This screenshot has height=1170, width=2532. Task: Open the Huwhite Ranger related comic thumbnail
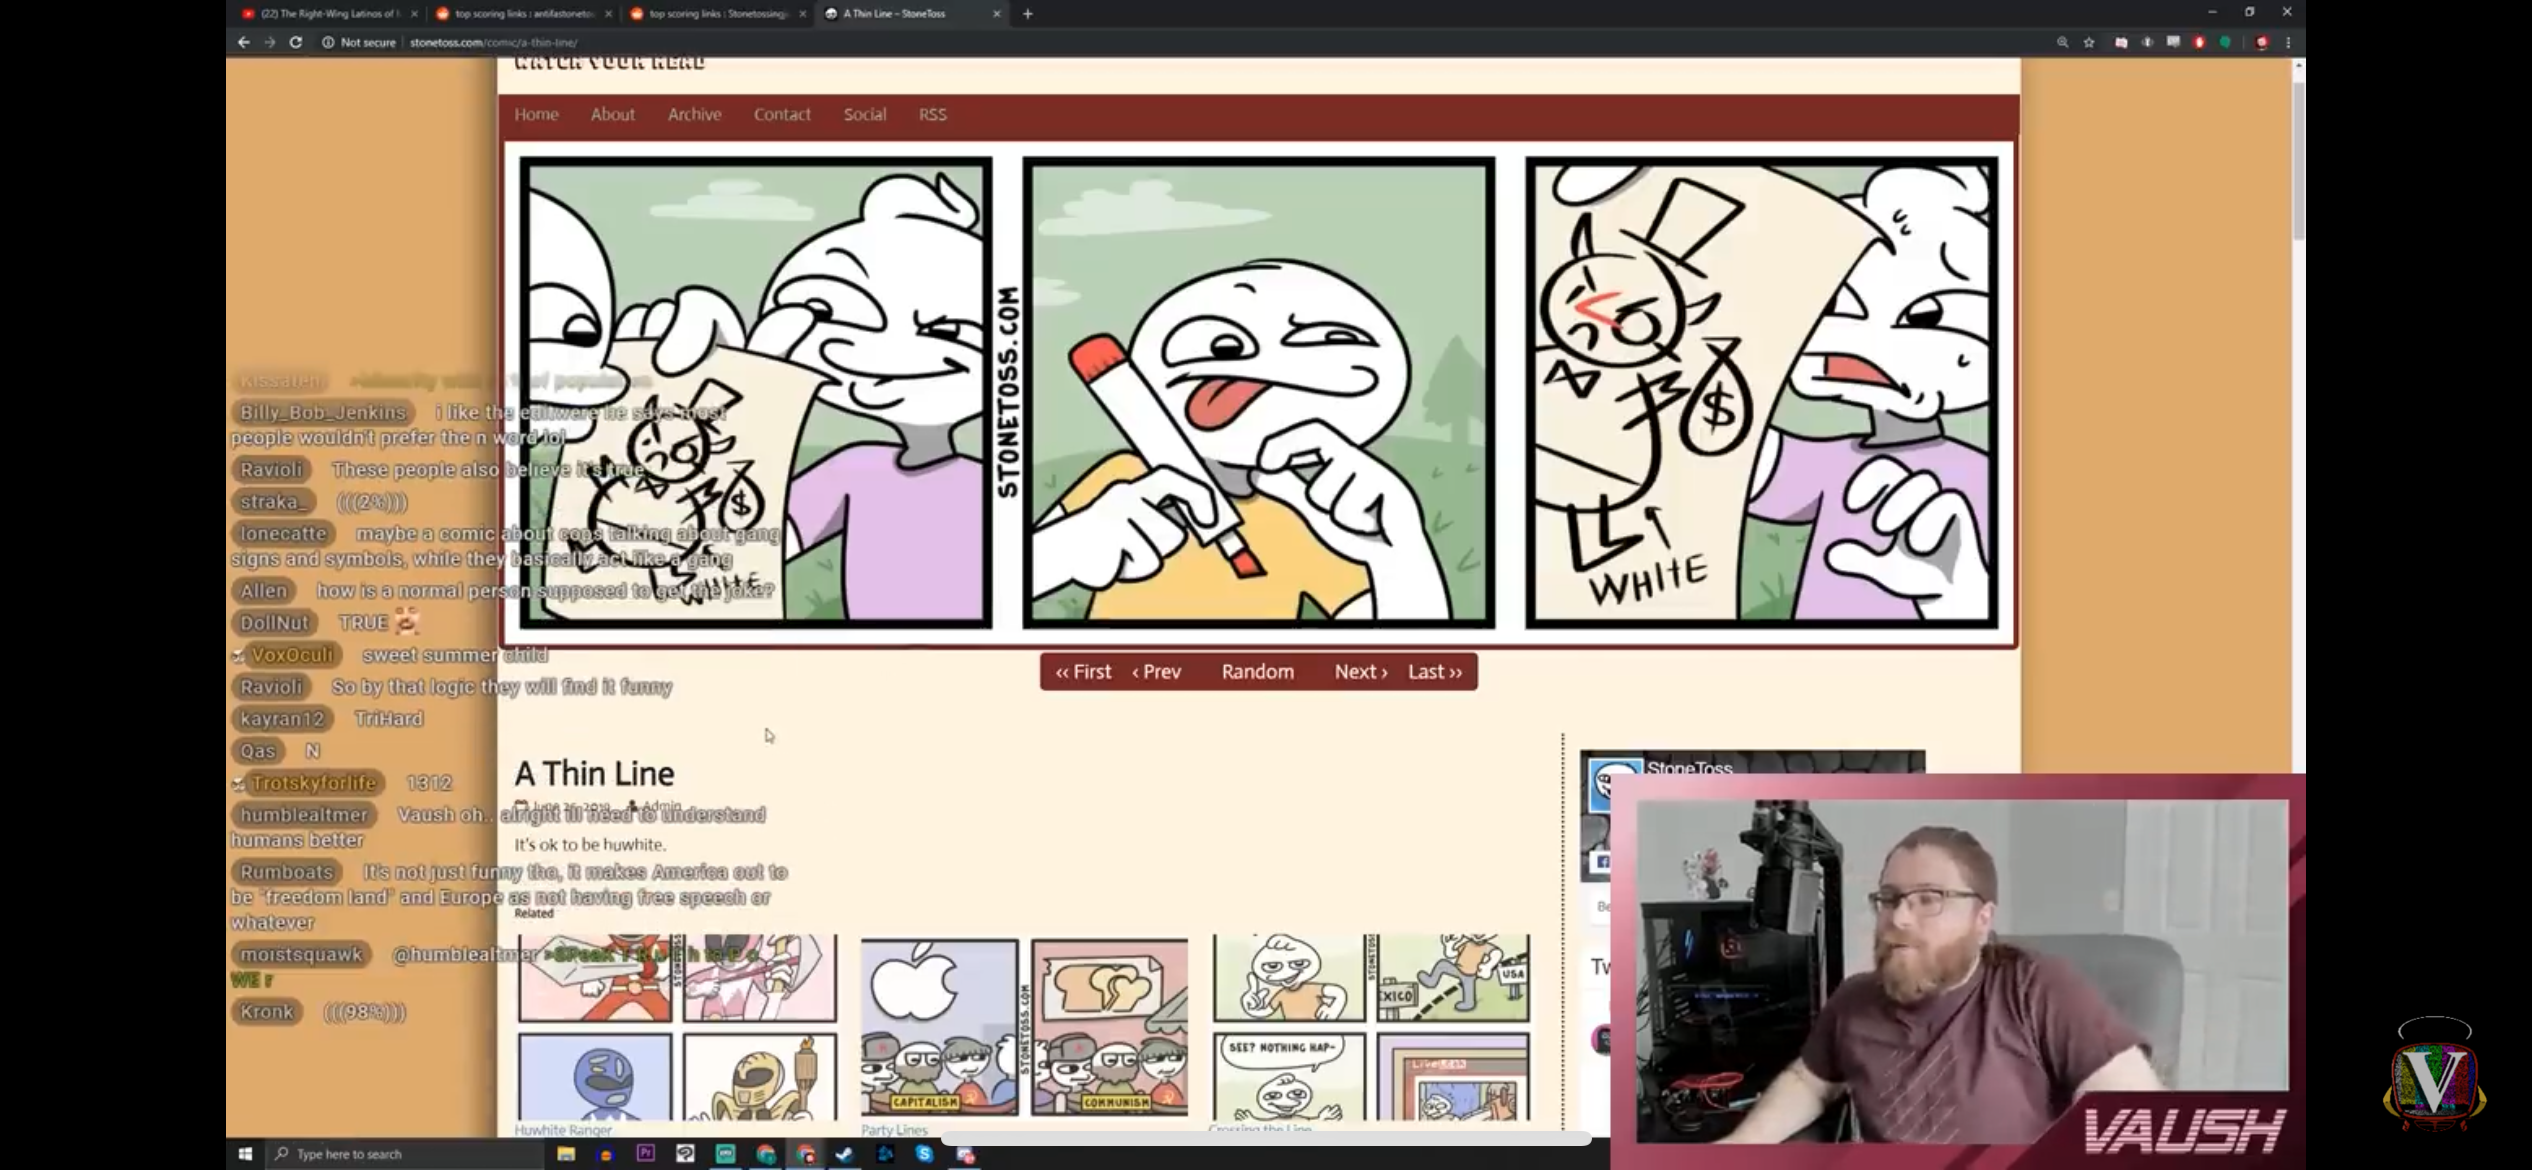677,1027
